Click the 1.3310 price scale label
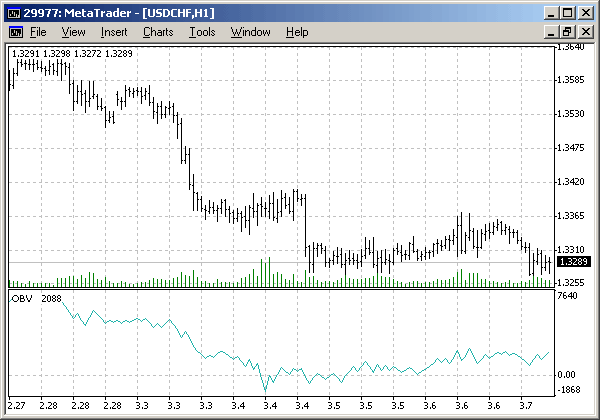Screen dimensions: 600x420 click(571, 250)
